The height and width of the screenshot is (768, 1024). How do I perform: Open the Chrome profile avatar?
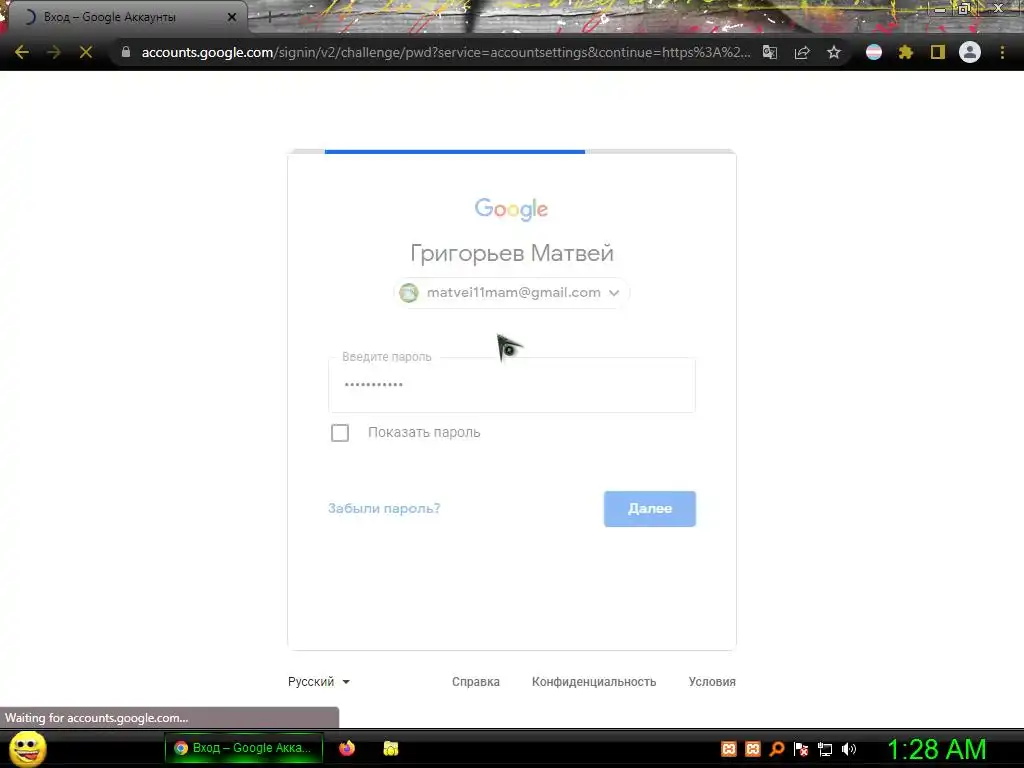point(970,52)
